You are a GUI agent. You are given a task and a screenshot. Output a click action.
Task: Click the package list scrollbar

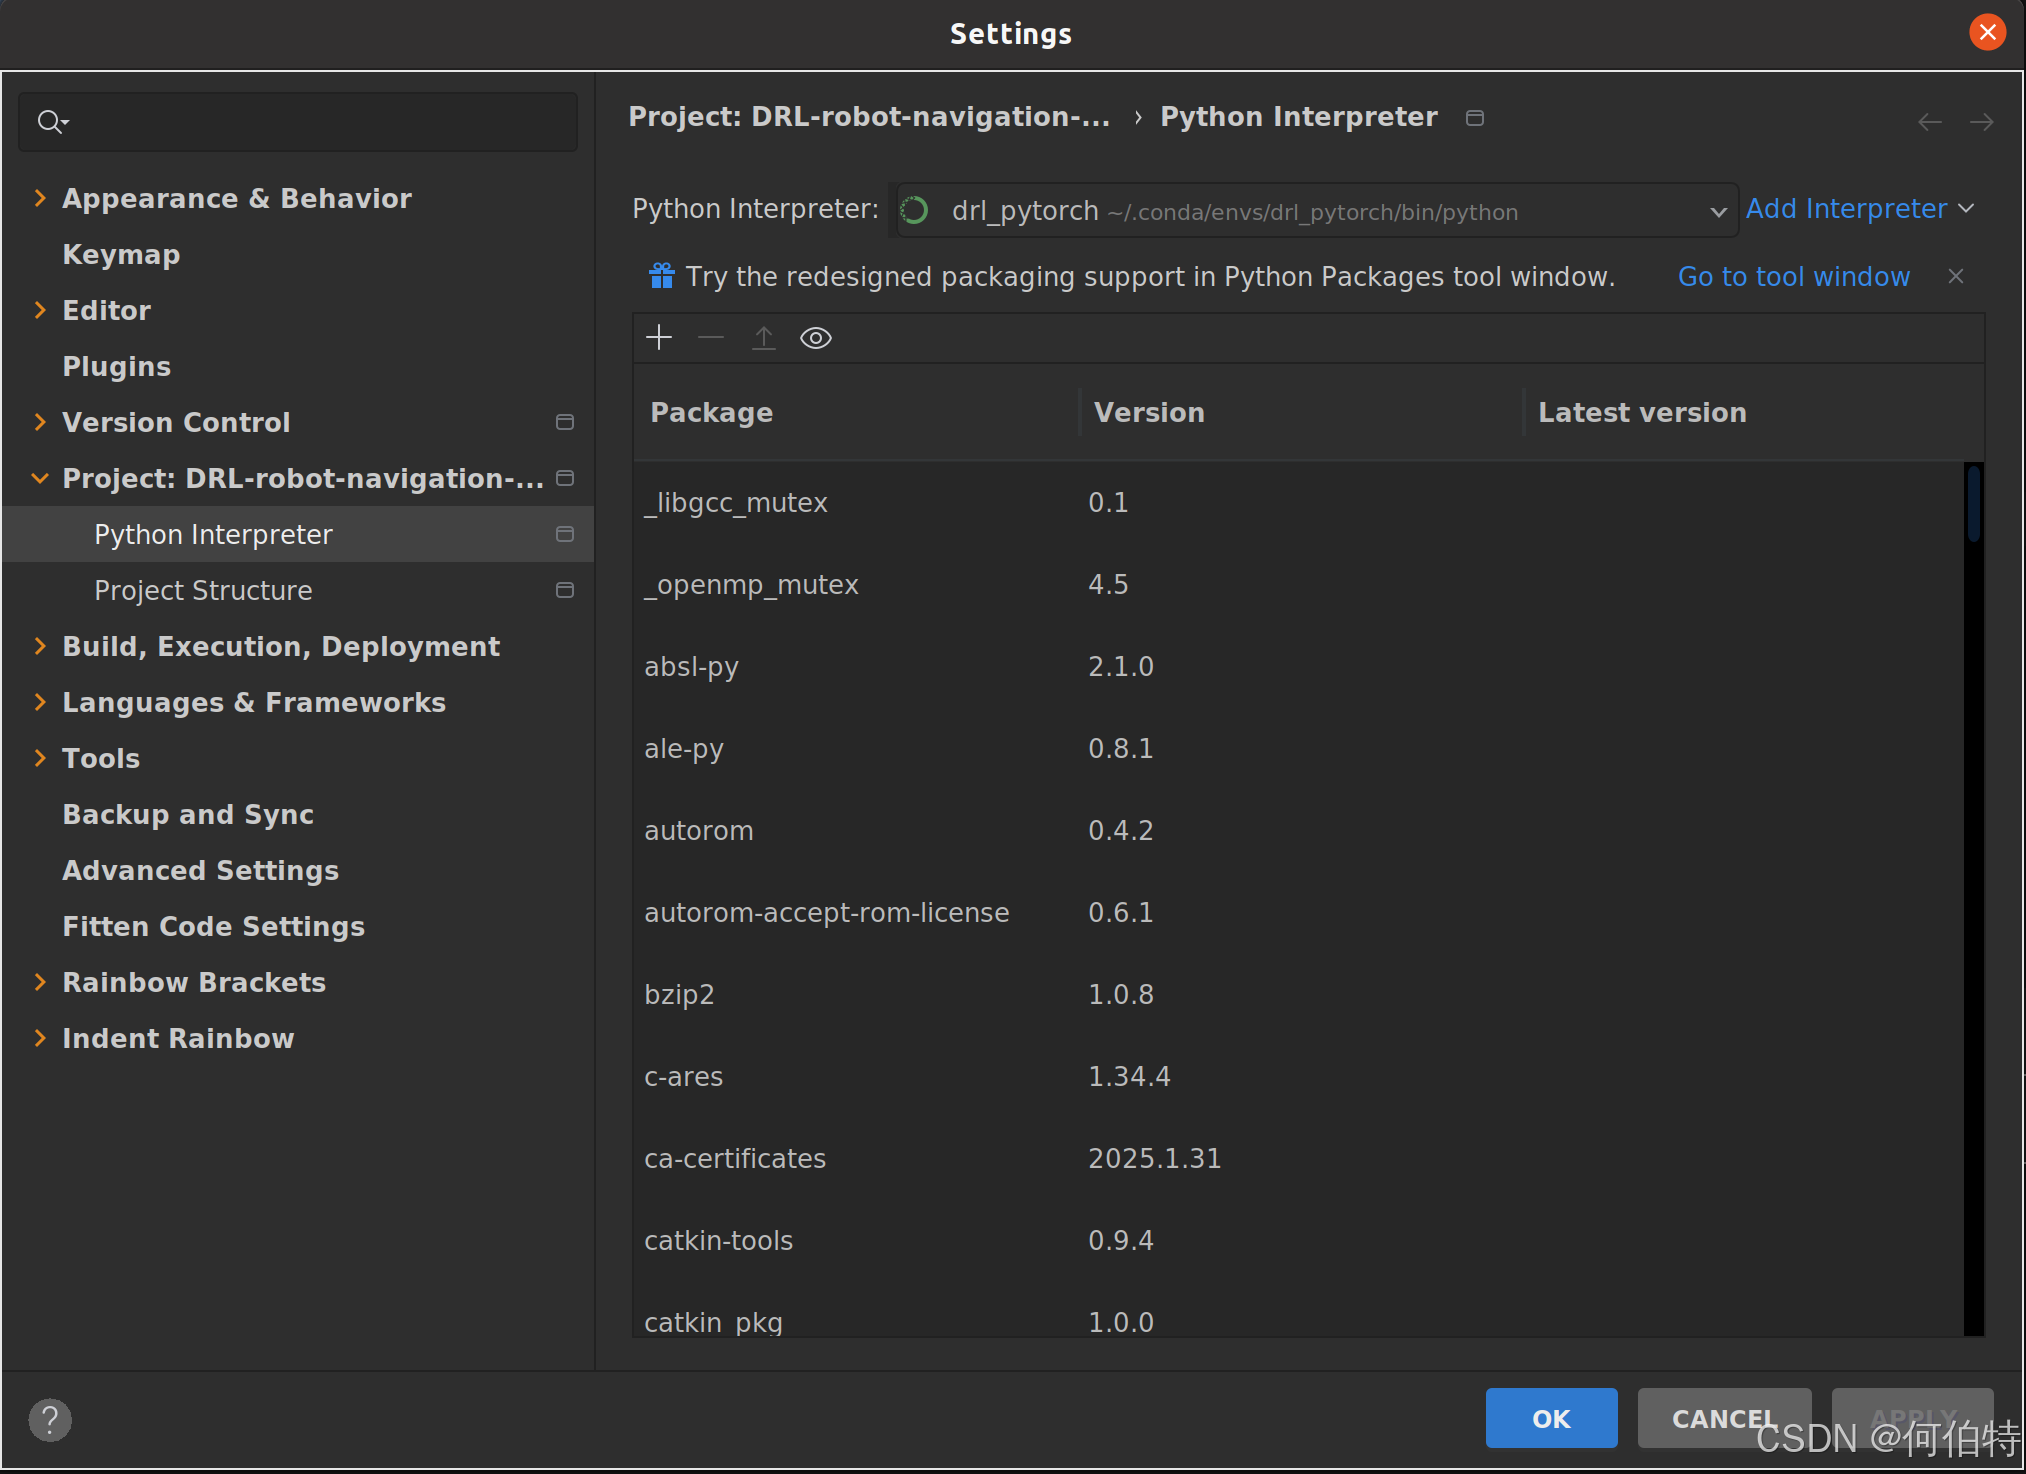[1973, 505]
